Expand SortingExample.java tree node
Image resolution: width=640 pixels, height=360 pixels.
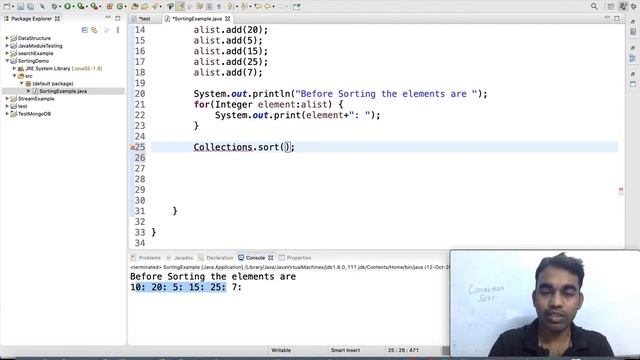(29, 91)
